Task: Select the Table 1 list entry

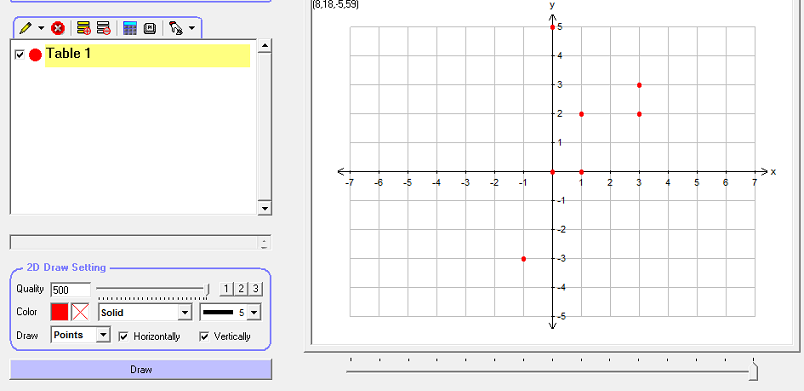Action: pos(147,55)
